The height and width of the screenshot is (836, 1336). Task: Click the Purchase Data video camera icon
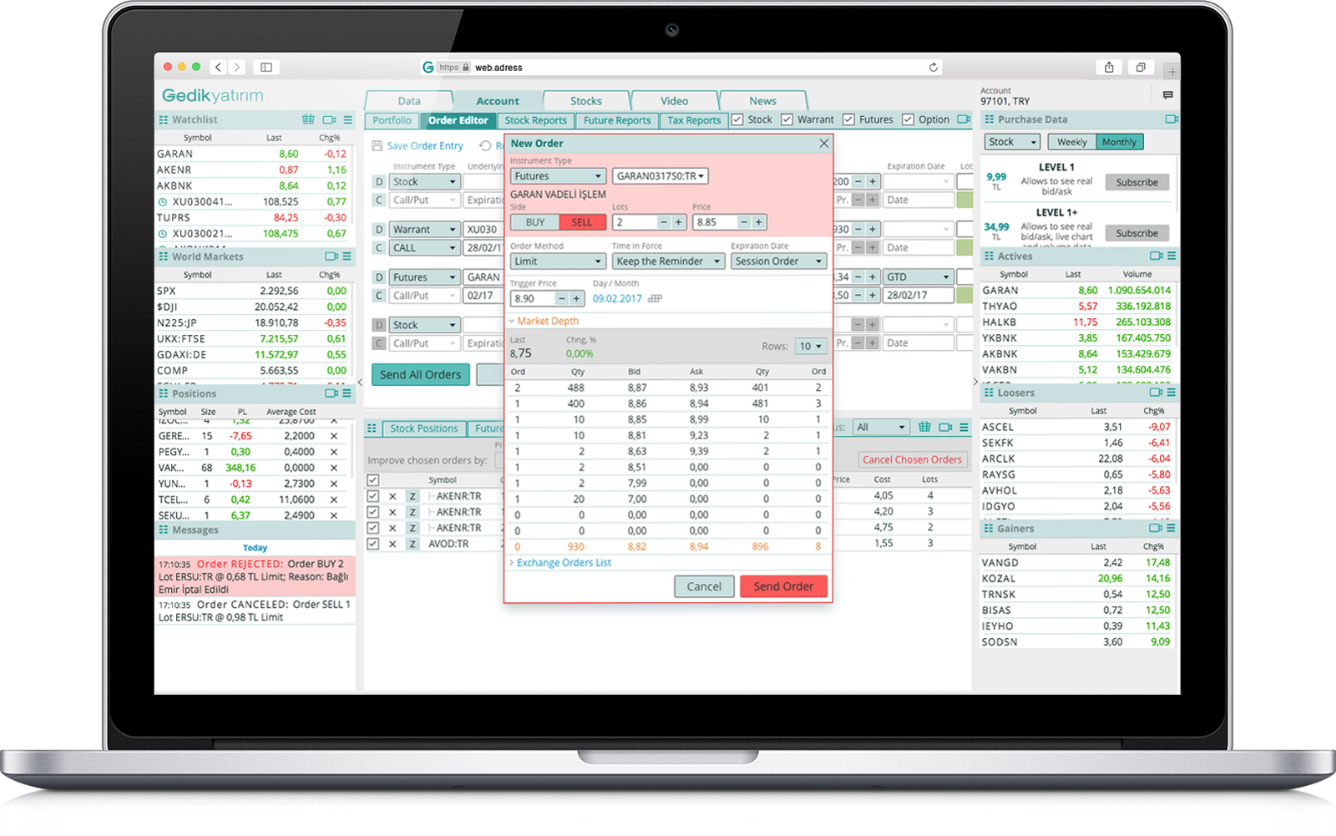coord(1172,119)
